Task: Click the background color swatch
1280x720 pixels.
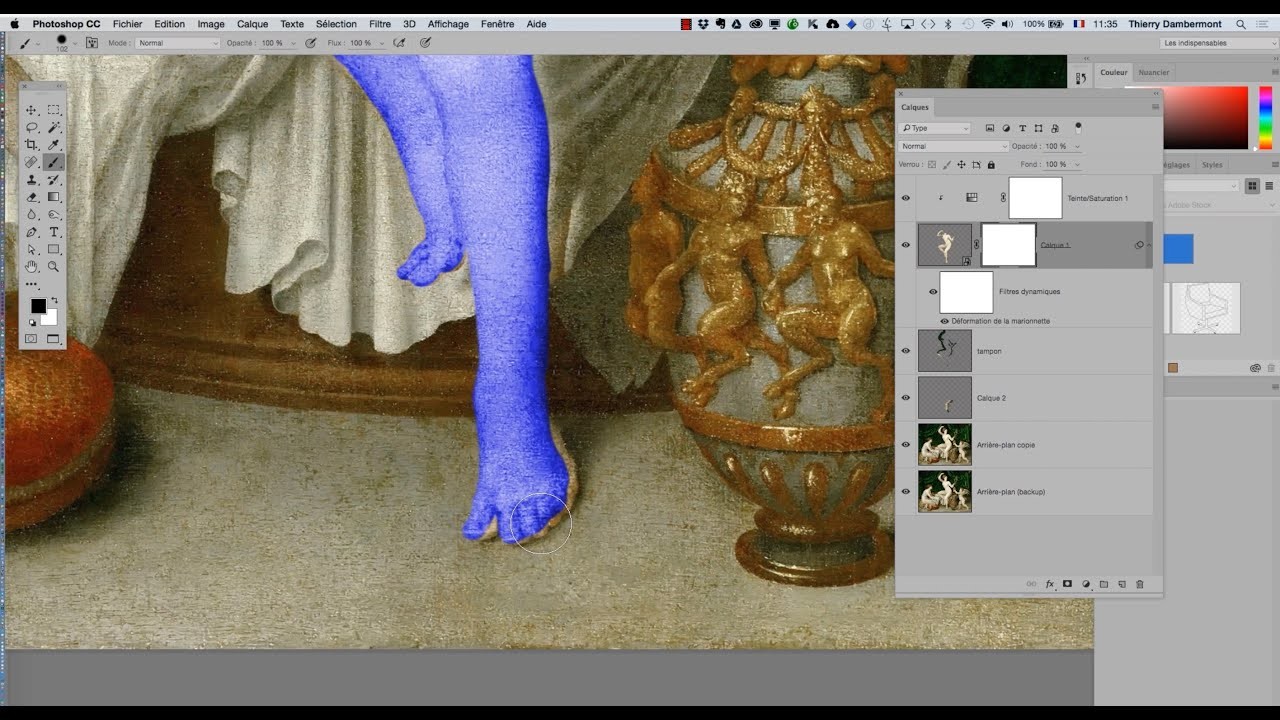Action: click(52, 319)
